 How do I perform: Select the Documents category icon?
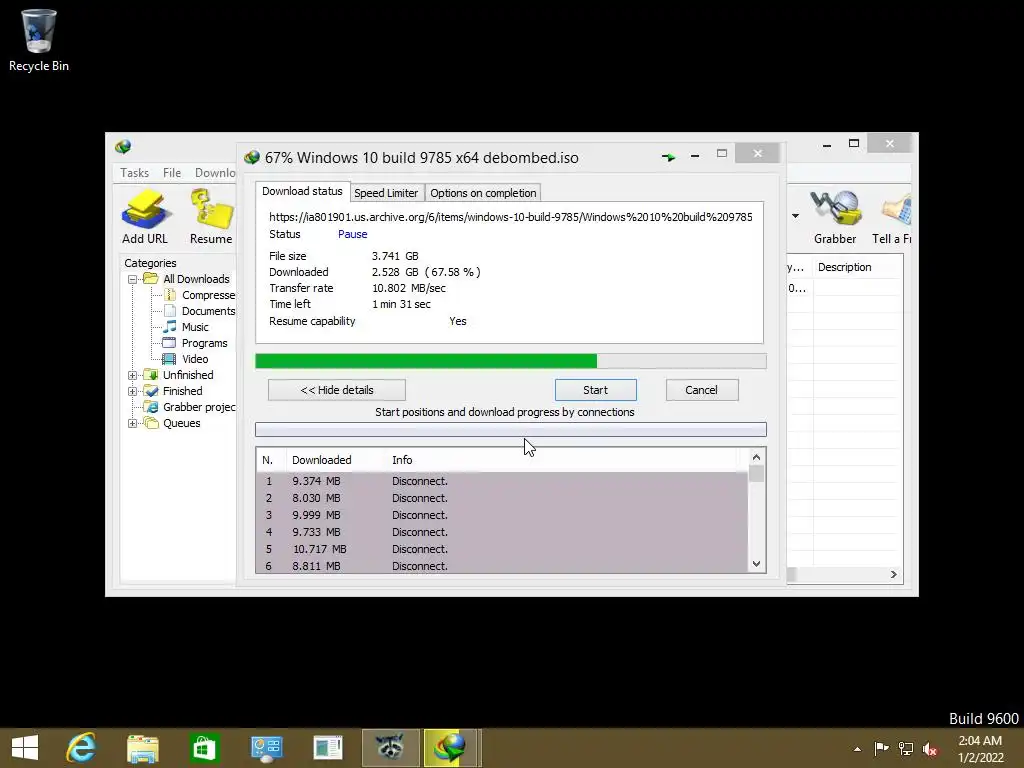[170, 311]
